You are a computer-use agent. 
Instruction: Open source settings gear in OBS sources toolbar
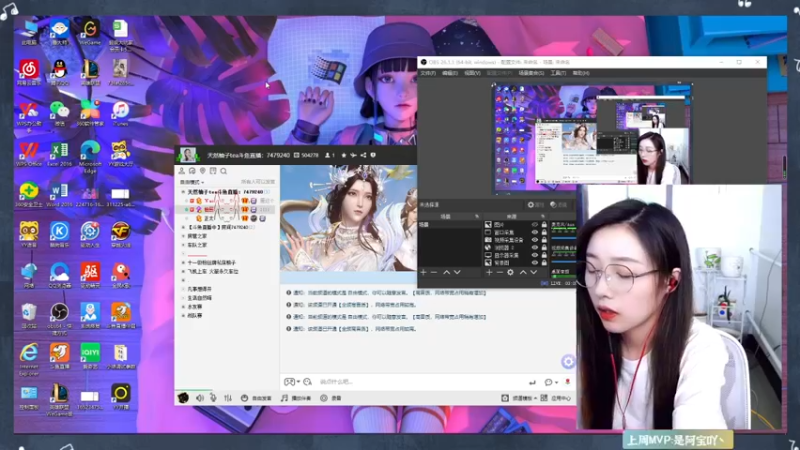pos(510,272)
